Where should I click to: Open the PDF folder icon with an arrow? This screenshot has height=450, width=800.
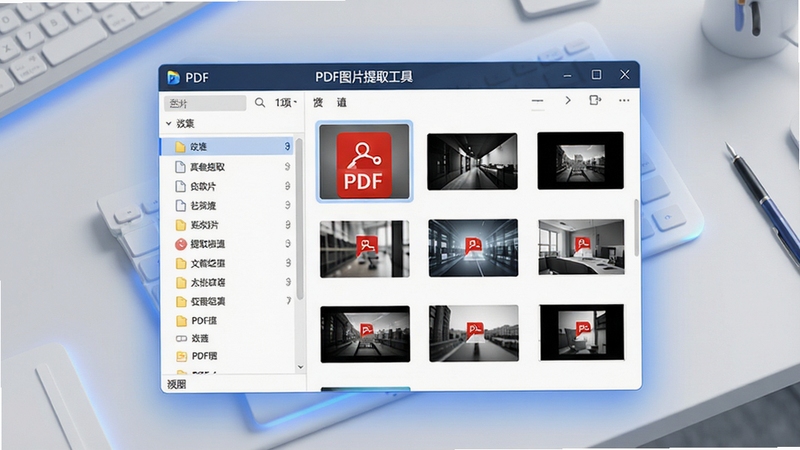[x=181, y=356]
